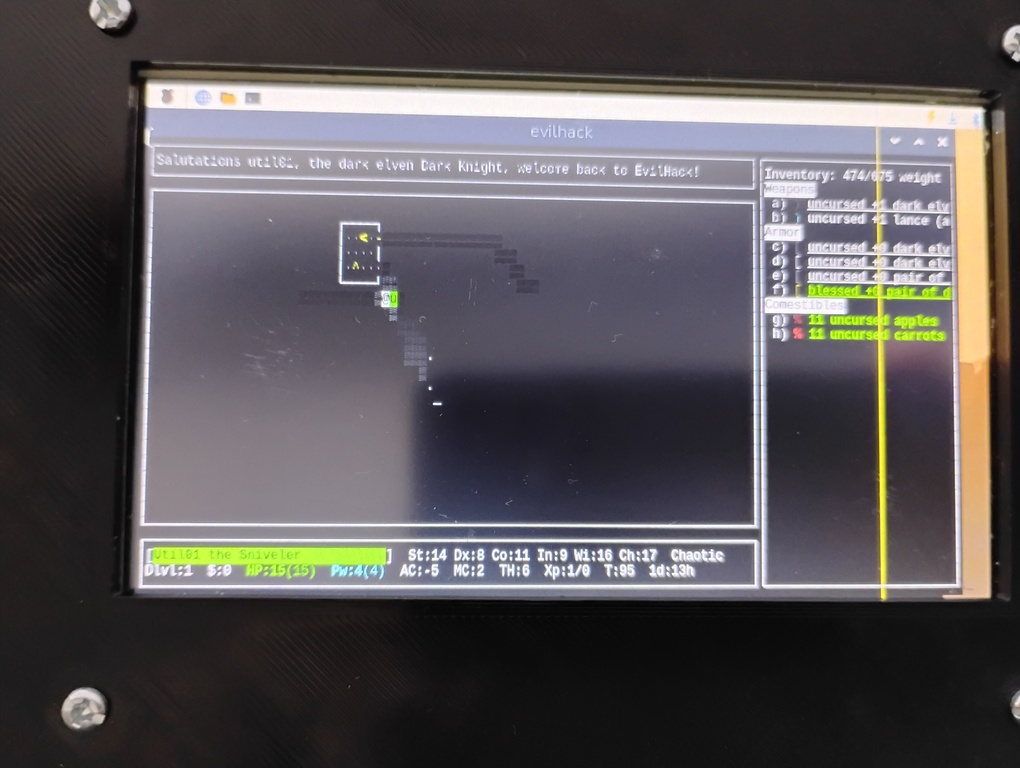Image resolution: width=1020 pixels, height=768 pixels.
Task: Launch the terminal from the taskbar
Action: click(x=252, y=98)
